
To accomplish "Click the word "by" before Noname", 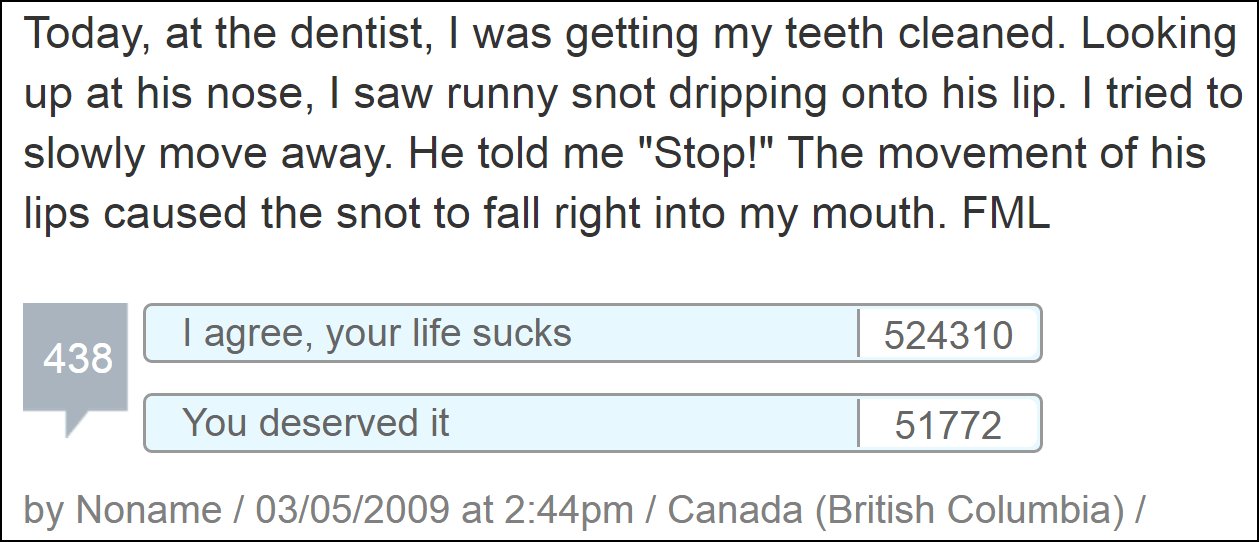I will pos(44,511).
